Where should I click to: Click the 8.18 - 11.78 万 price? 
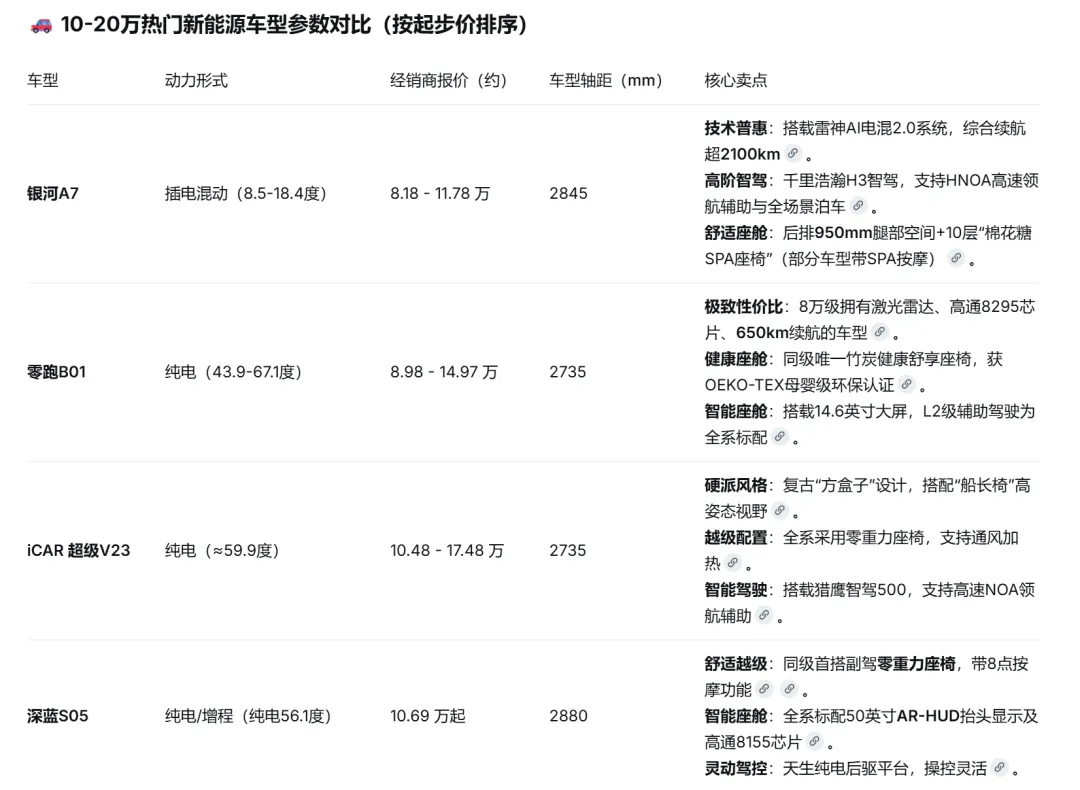pos(440,194)
